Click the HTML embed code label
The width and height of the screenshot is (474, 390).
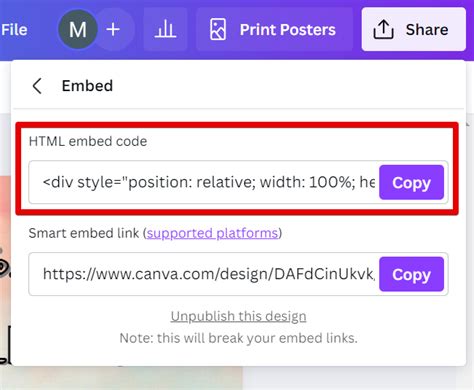[x=88, y=141]
